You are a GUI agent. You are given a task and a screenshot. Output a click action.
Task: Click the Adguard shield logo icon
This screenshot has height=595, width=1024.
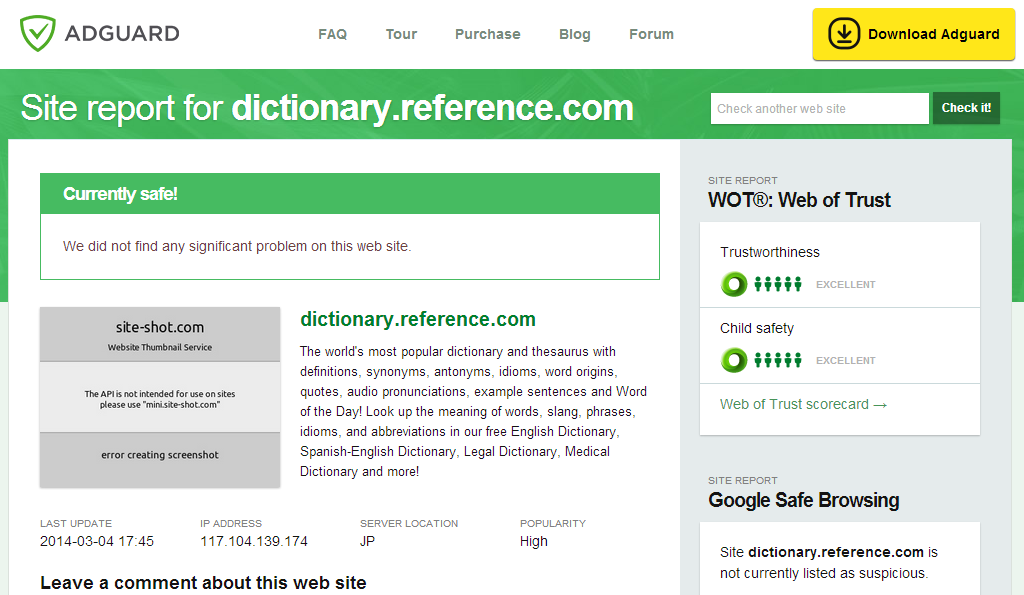39,33
